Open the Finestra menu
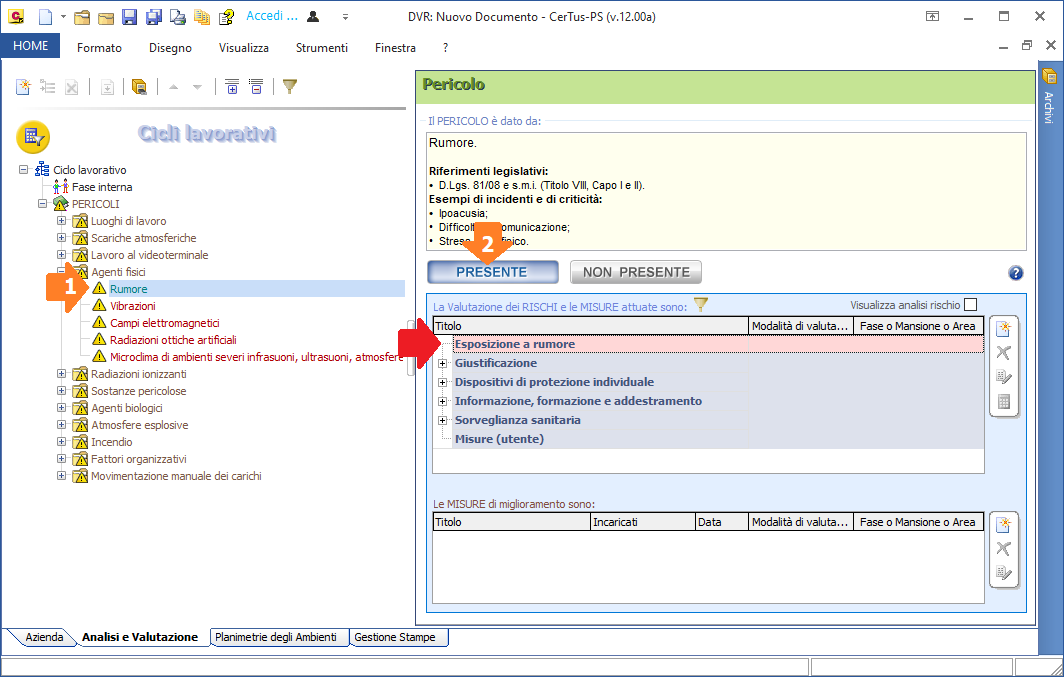The image size is (1064, 677). click(395, 47)
